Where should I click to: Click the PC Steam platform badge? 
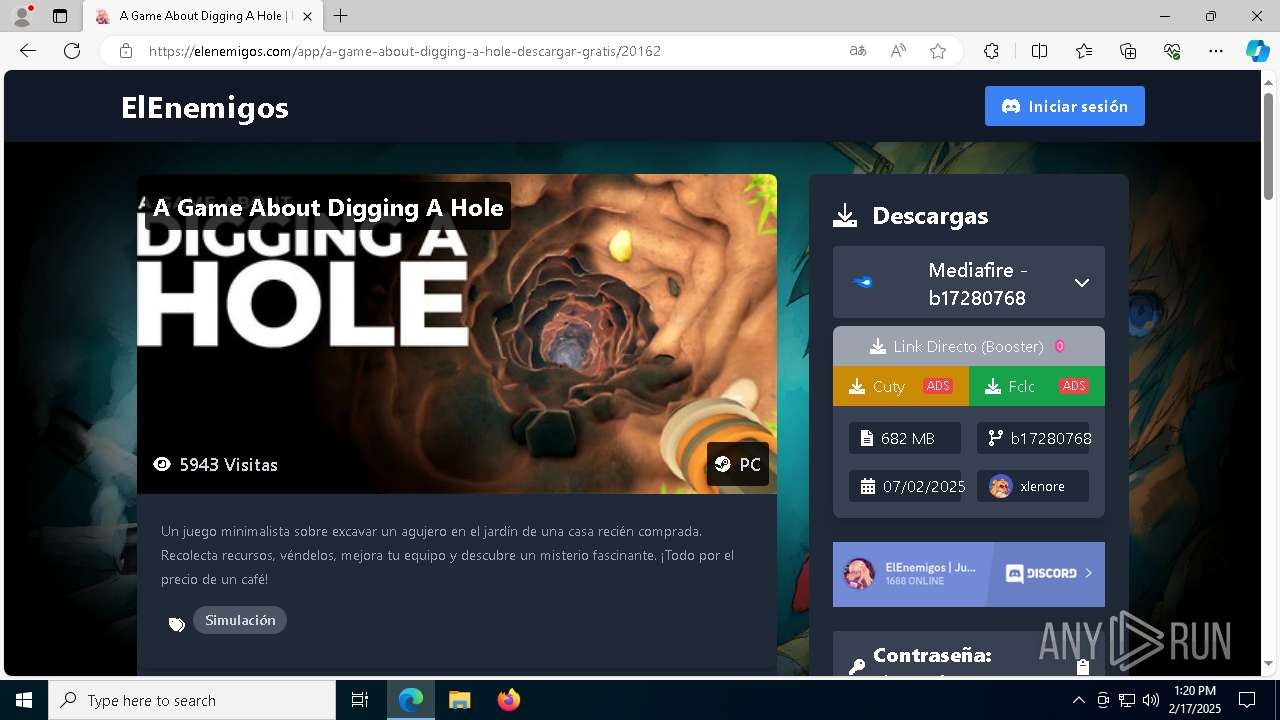coord(738,464)
